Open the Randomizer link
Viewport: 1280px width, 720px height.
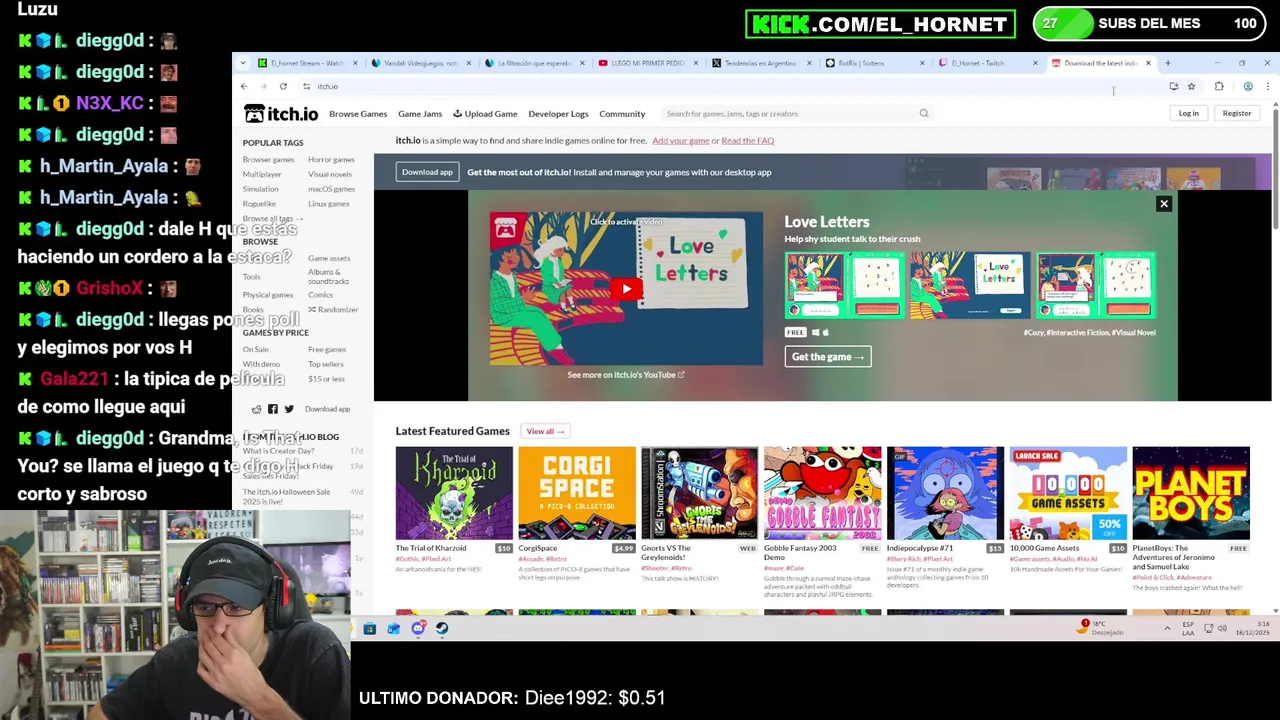[333, 310]
